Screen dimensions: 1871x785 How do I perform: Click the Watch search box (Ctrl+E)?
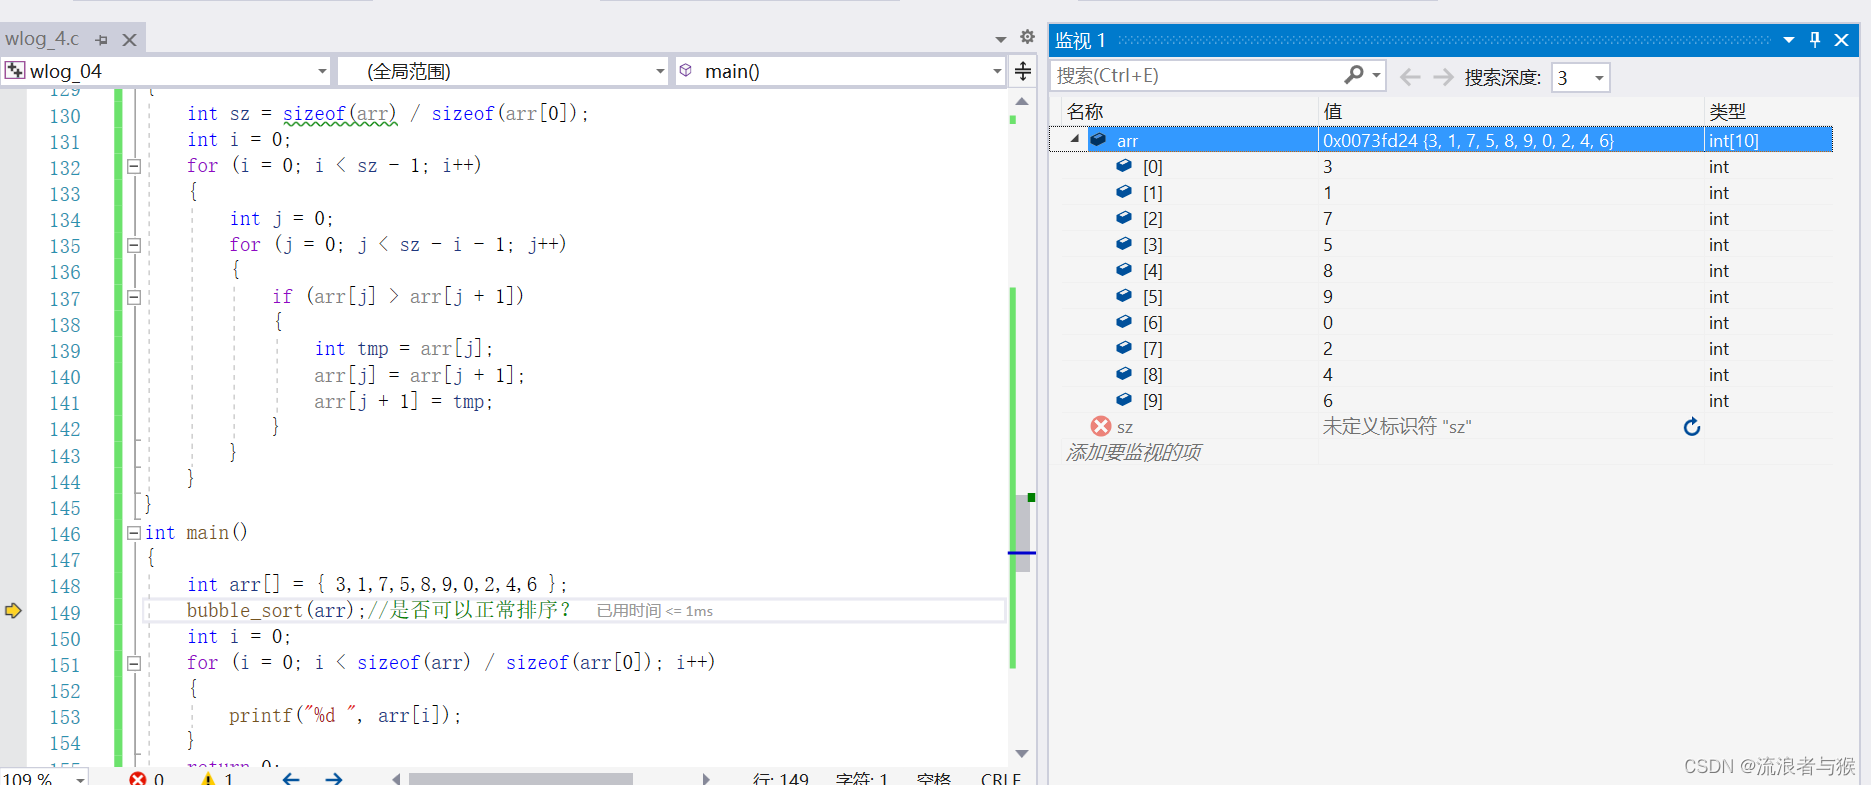point(1197,76)
